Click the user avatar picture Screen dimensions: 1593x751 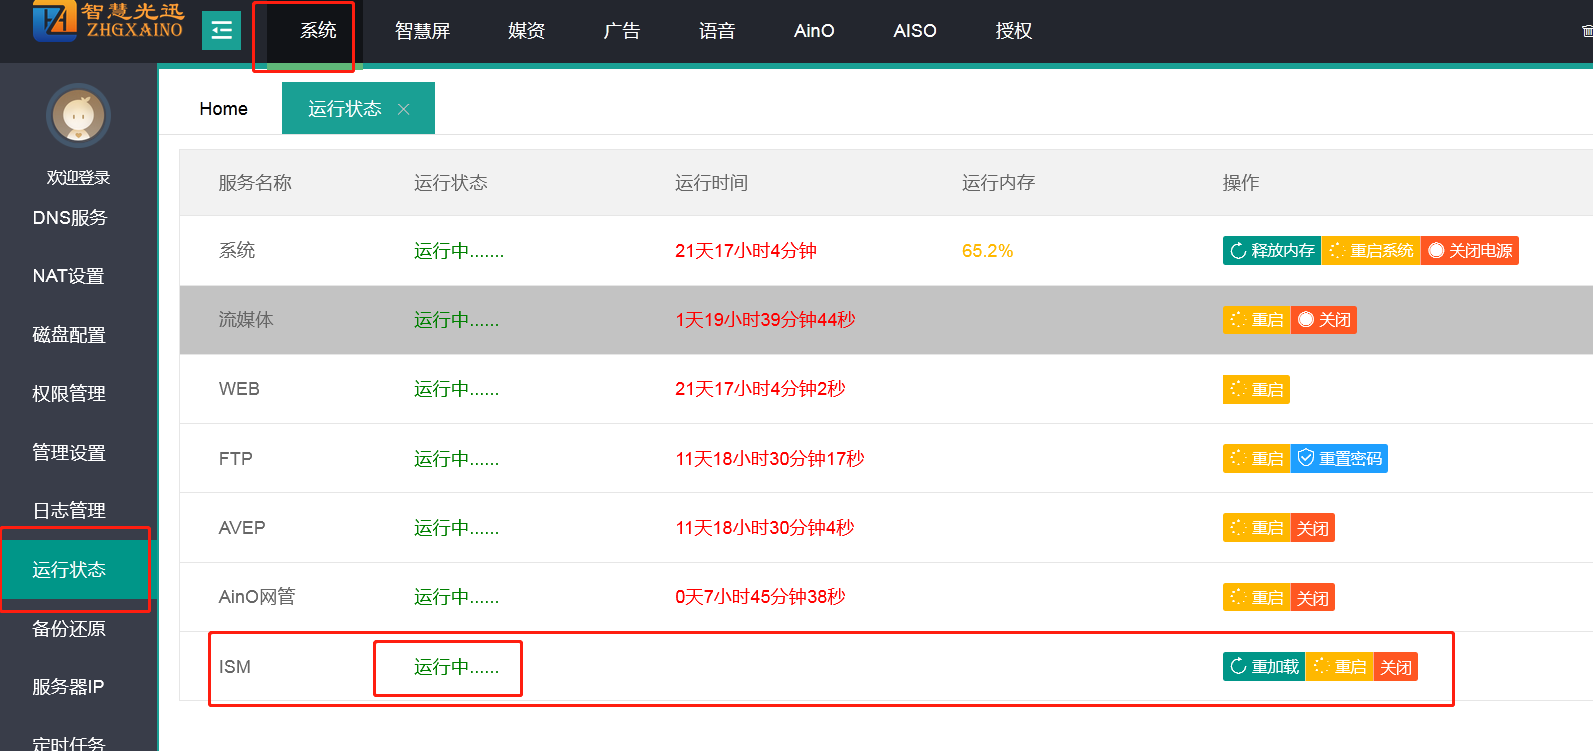click(78, 115)
